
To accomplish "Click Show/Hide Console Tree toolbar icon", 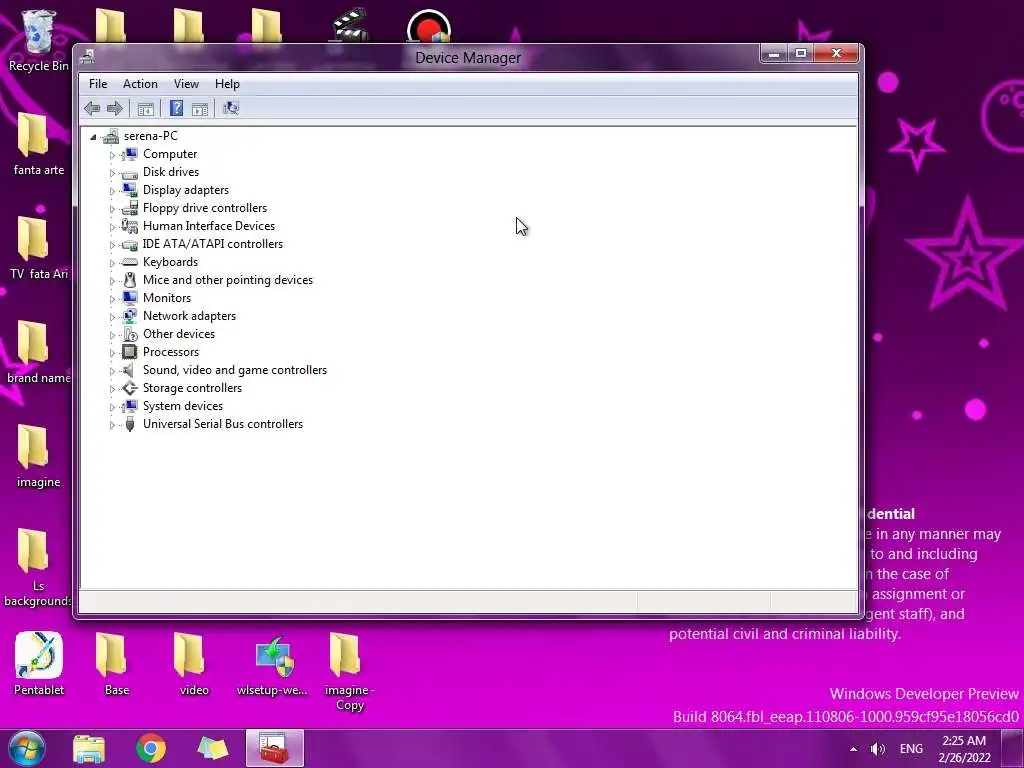I will (146, 108).
